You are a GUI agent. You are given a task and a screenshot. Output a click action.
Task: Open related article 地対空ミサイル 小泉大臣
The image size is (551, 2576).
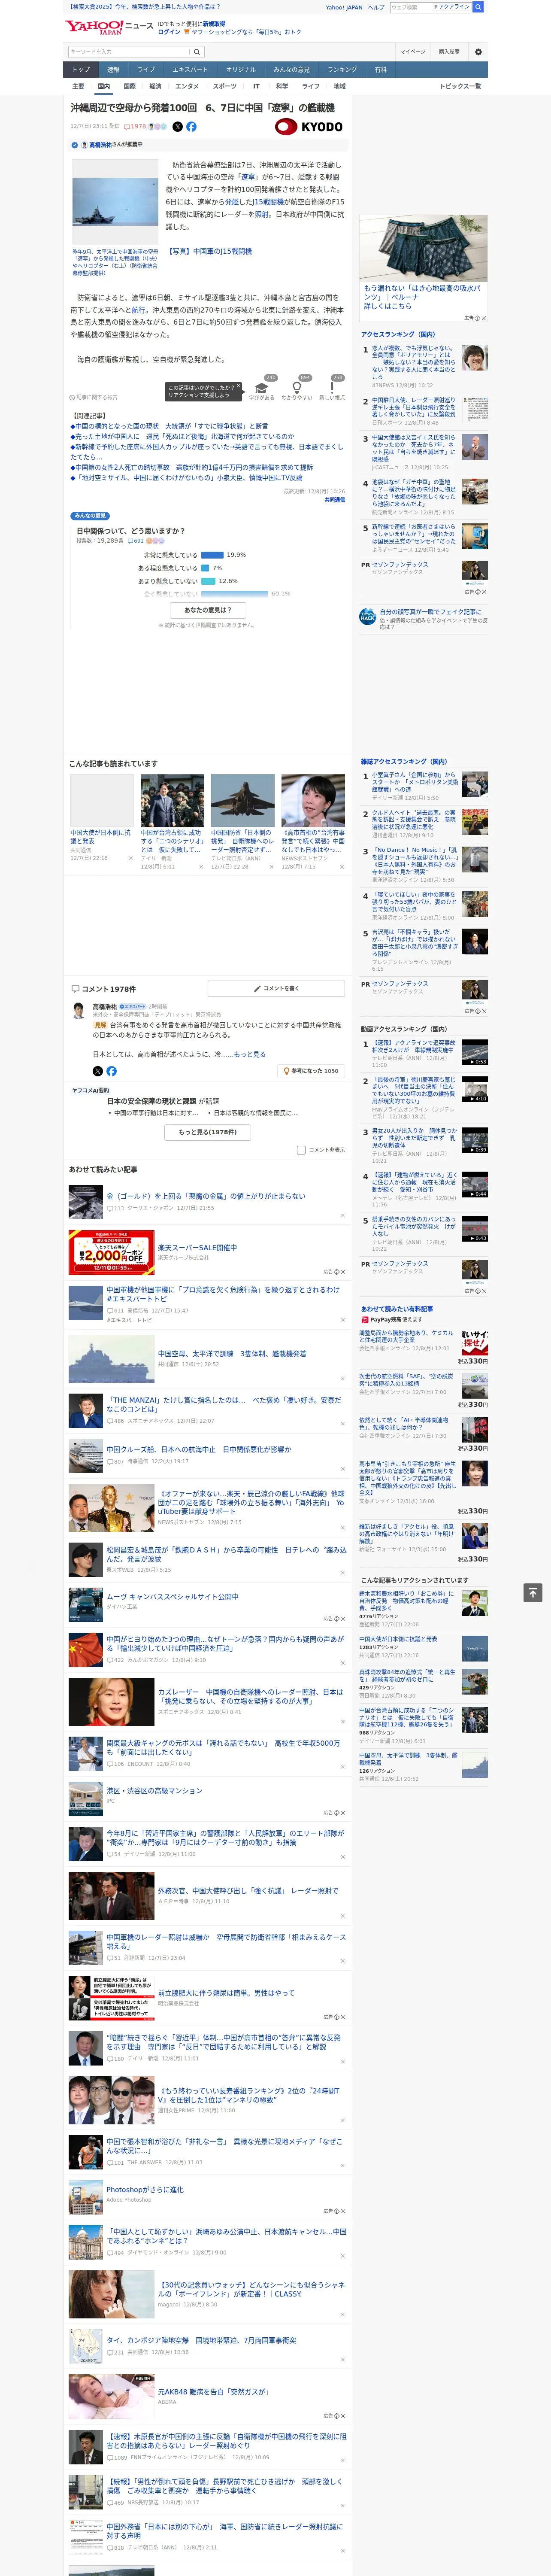(x=187, y=478)
